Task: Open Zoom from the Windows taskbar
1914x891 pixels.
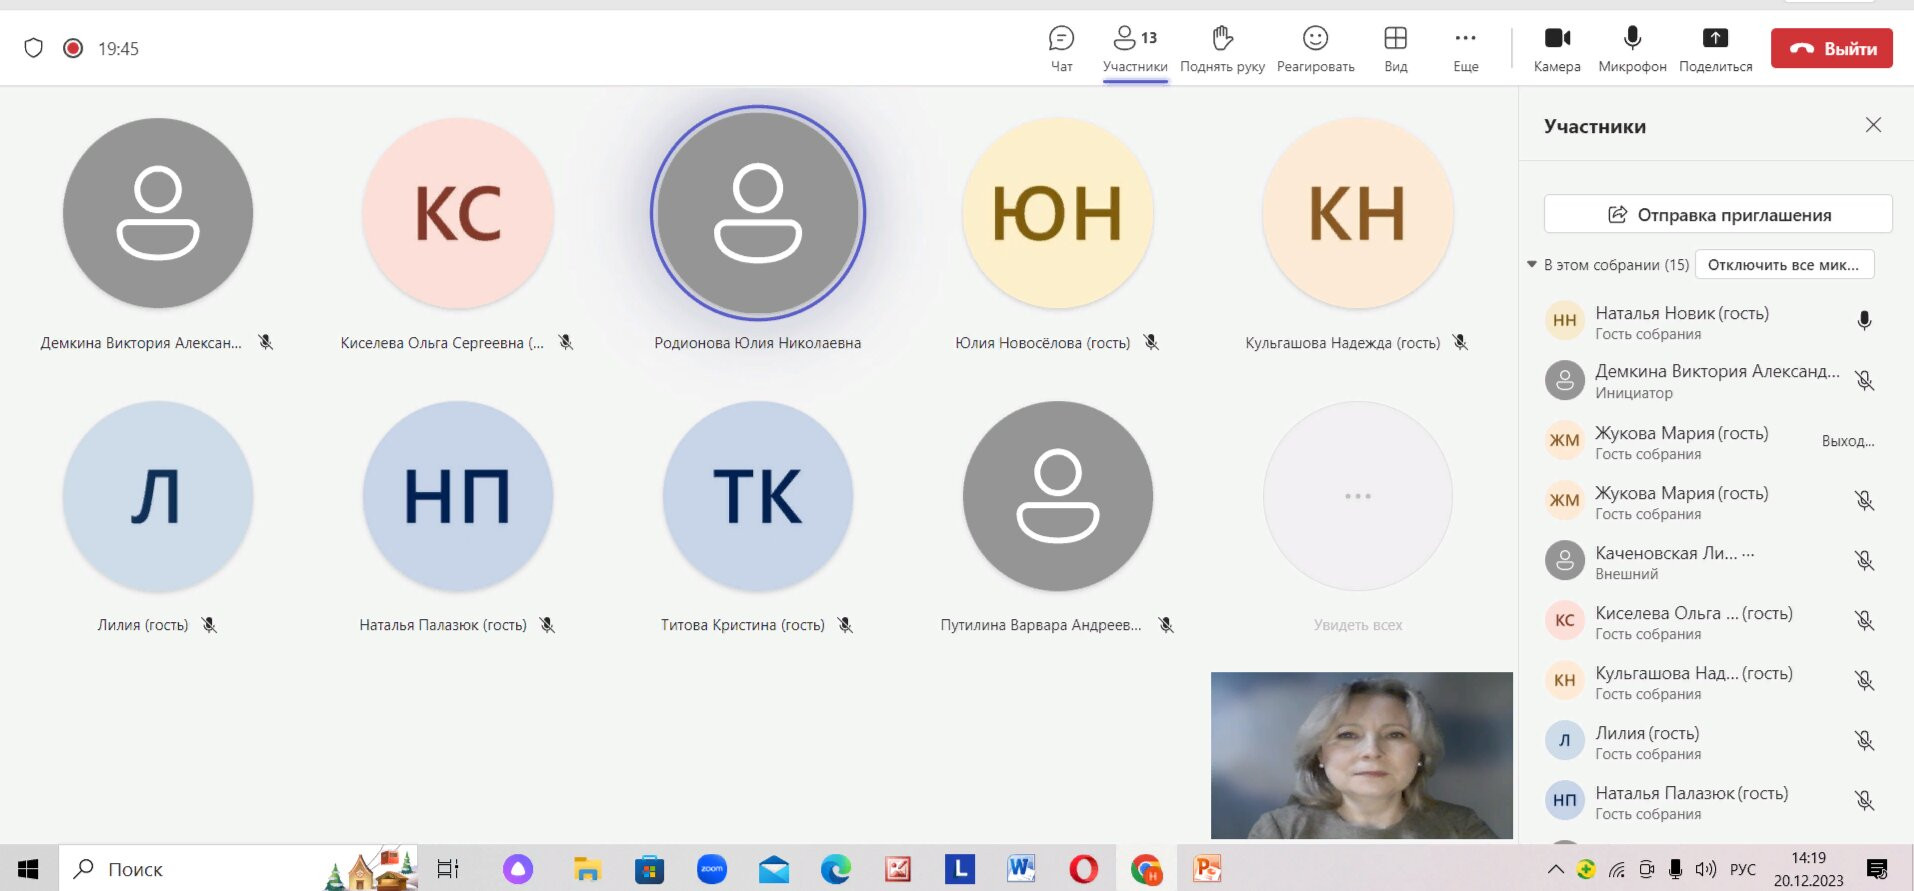Action: click(x=712, y=869)
